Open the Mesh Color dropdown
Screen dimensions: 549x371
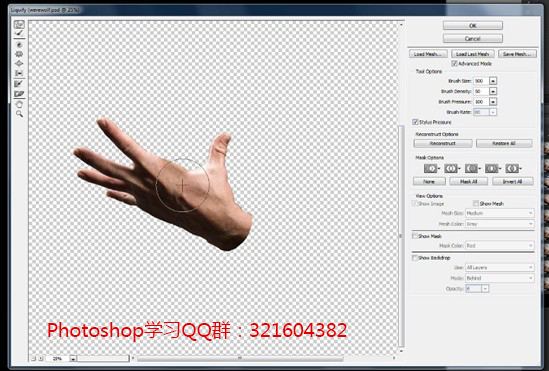pyautogui.click(x=500, y=224)
